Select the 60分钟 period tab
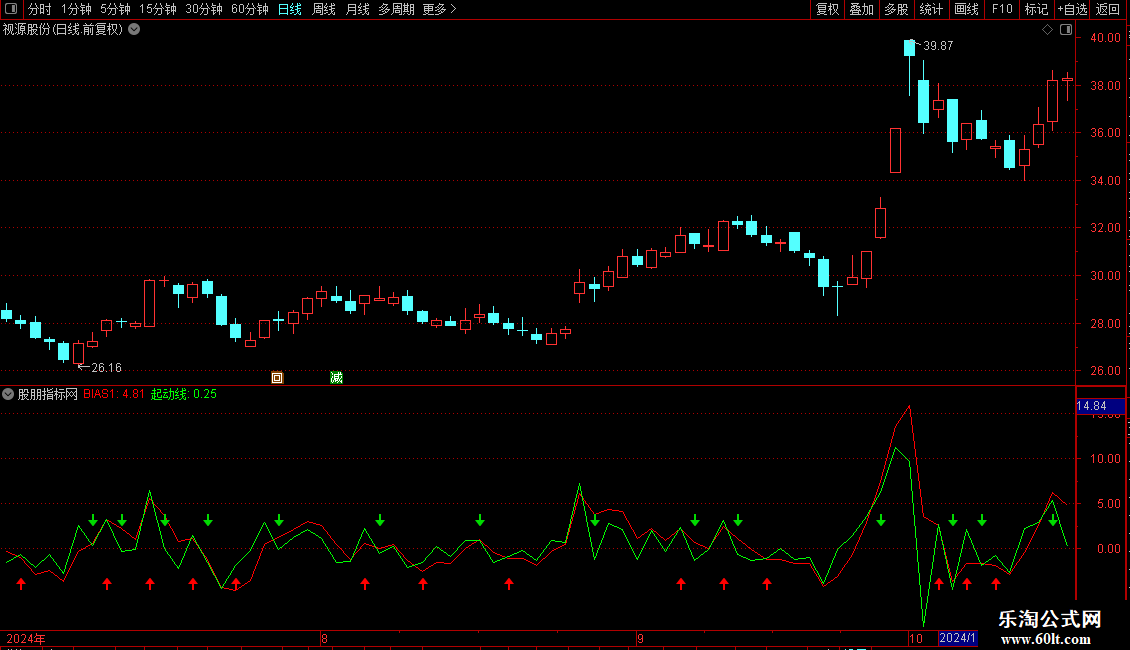This screenshot has width=1130, height=650. pos(250,9)
